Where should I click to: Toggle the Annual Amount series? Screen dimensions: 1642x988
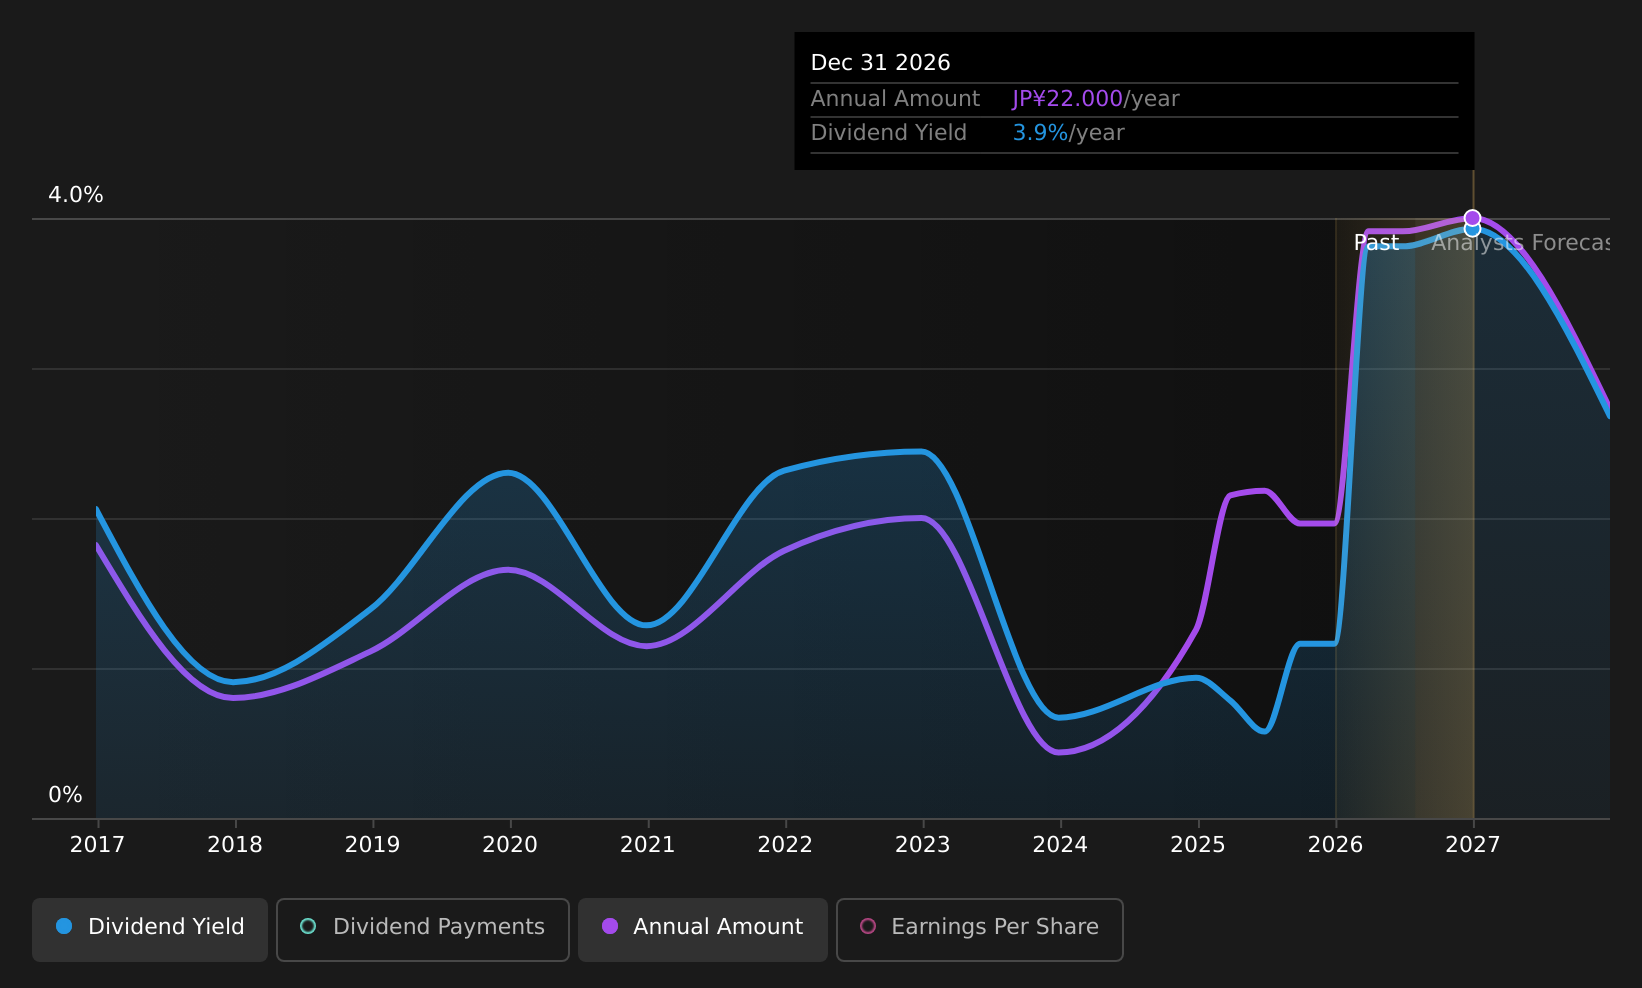[x=703, y=929]
